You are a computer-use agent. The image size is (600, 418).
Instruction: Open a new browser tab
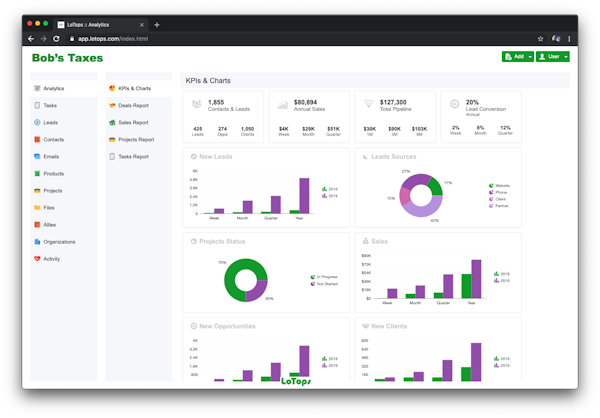(x=157, y=24)
